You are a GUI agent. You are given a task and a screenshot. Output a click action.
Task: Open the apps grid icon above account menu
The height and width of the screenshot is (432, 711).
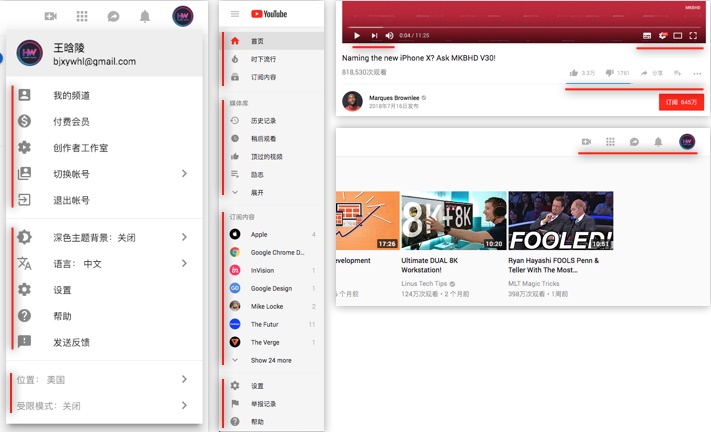pyautogui.click(x=82, y=16)
